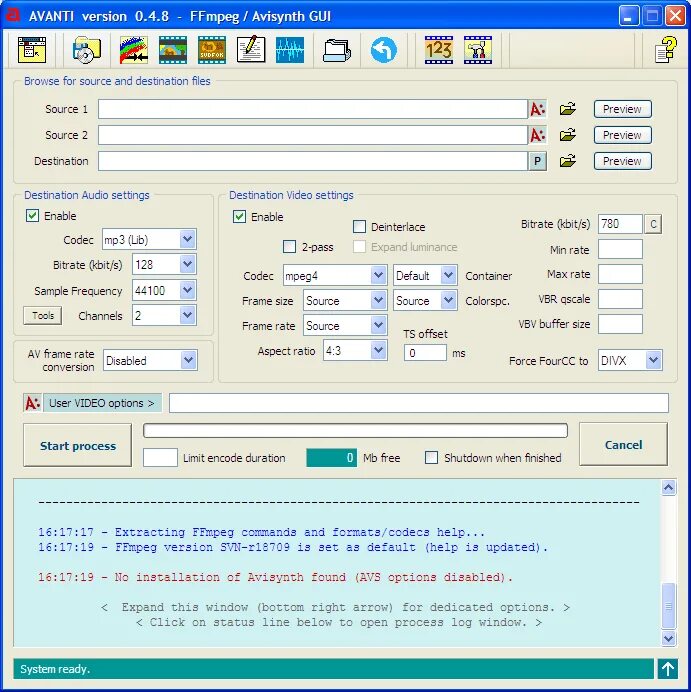This screenshot has width=691, height=692.
Task: Click the log panel scrollbar thumb
Action: [668, 606]
